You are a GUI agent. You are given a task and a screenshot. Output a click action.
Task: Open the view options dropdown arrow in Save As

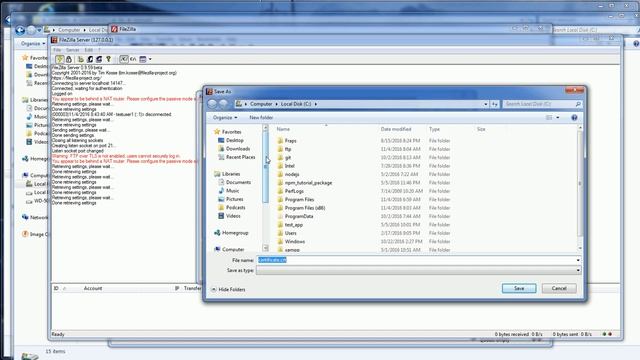(558, 118)
